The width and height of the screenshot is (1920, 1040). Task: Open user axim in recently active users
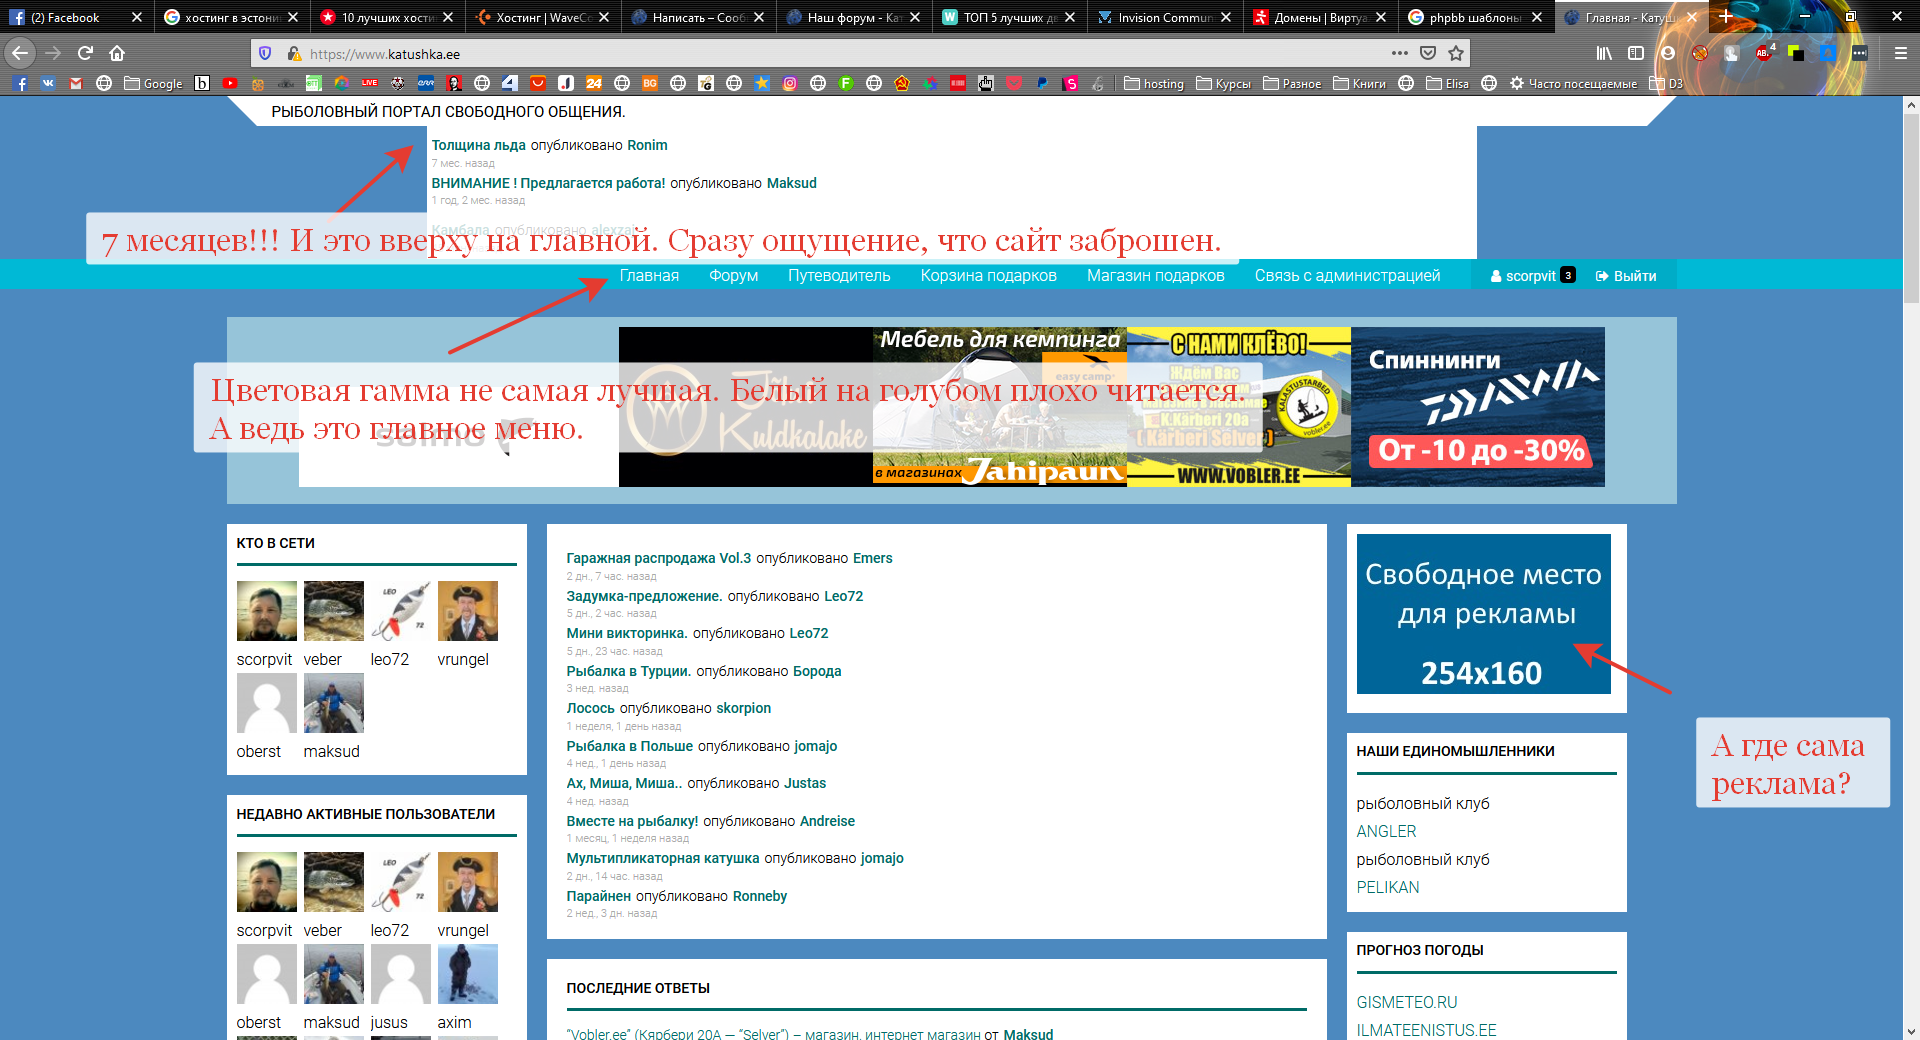point(467,974)
